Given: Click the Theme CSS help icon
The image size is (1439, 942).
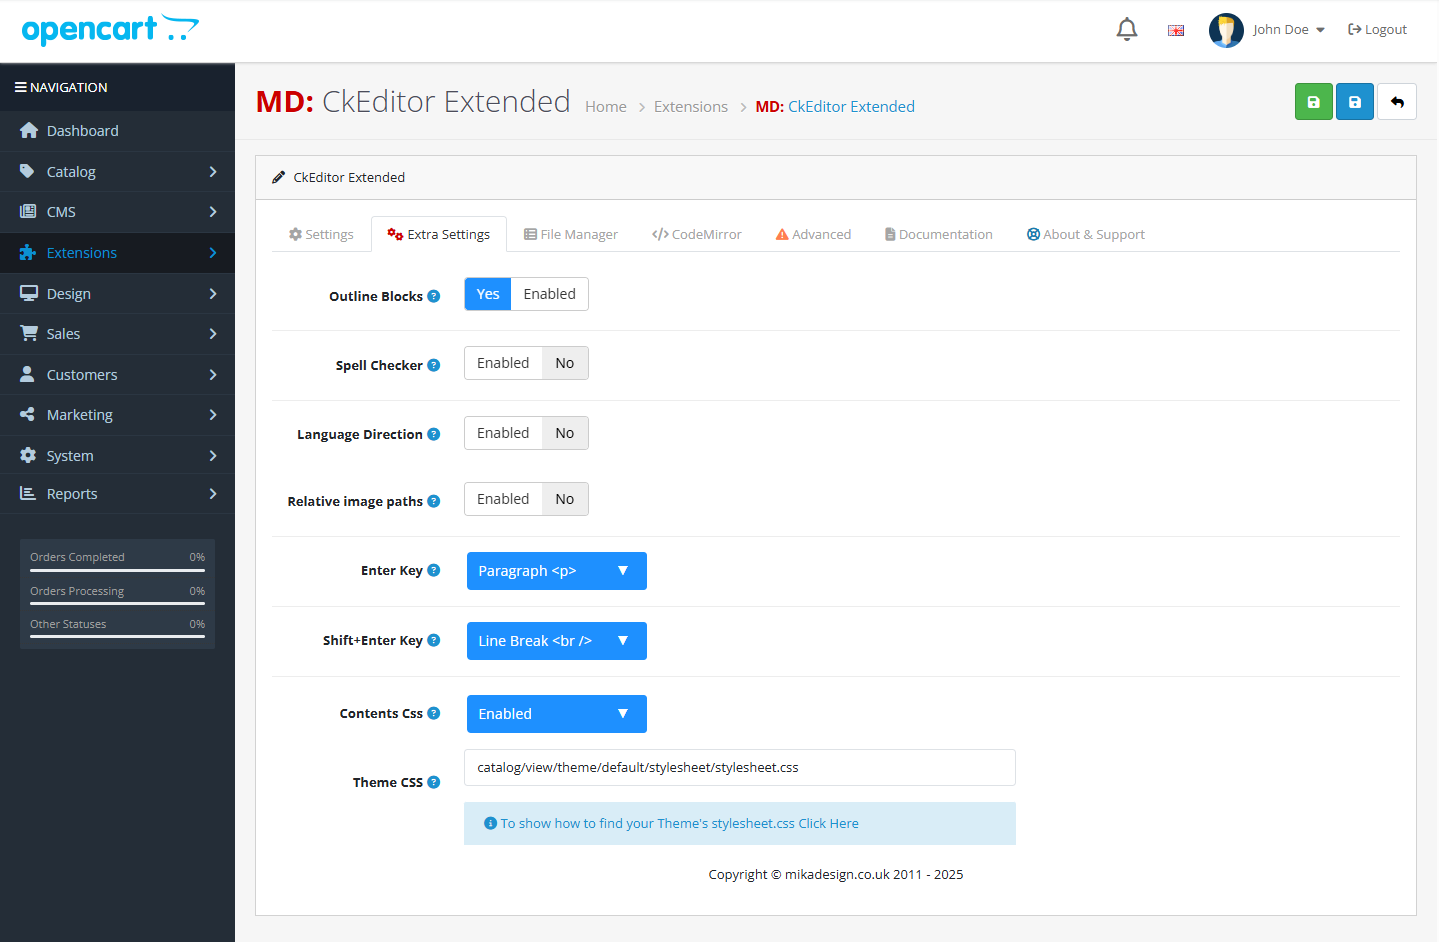Looking at the screenshot, I should 434,782.
